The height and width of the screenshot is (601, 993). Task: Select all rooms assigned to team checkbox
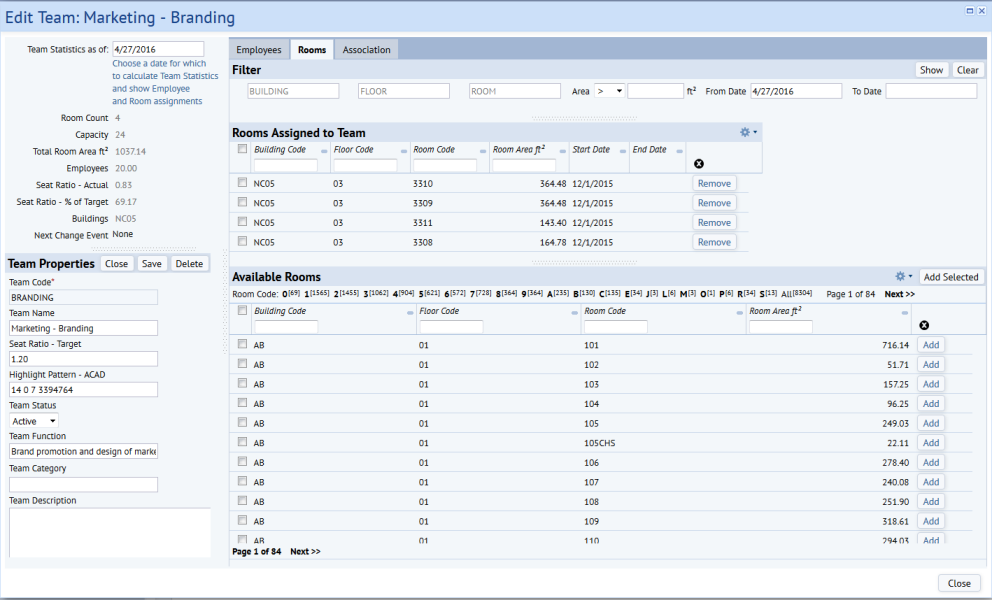(x=242, y=149)
